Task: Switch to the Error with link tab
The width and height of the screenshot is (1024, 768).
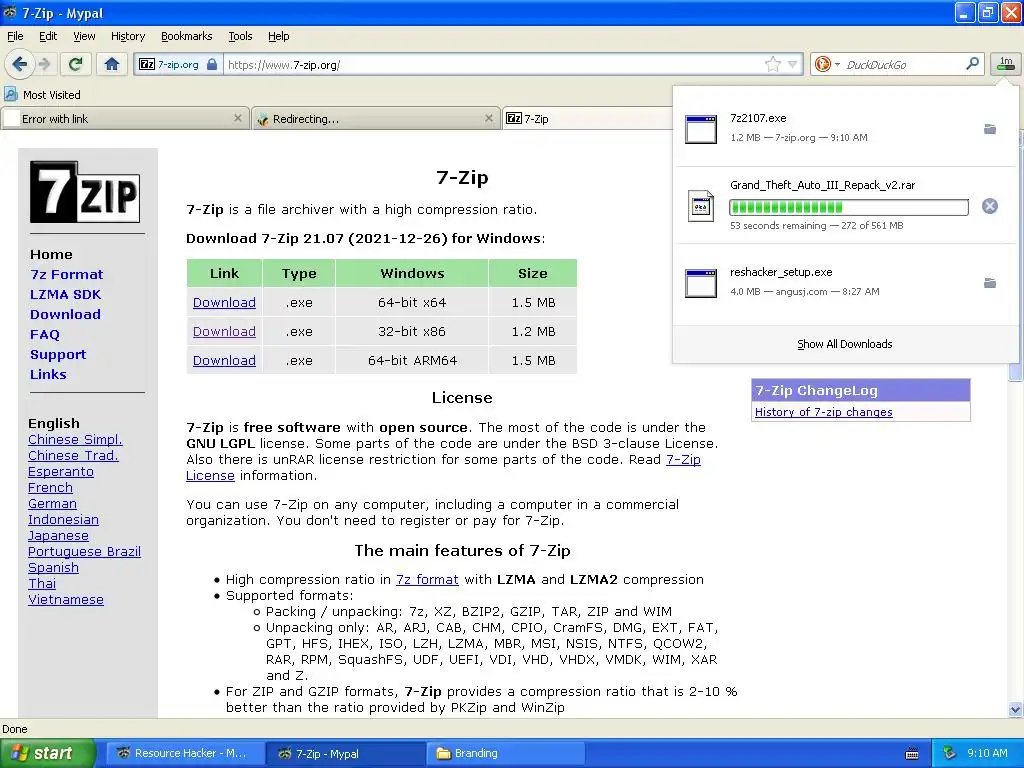Action: click(124, 119)
